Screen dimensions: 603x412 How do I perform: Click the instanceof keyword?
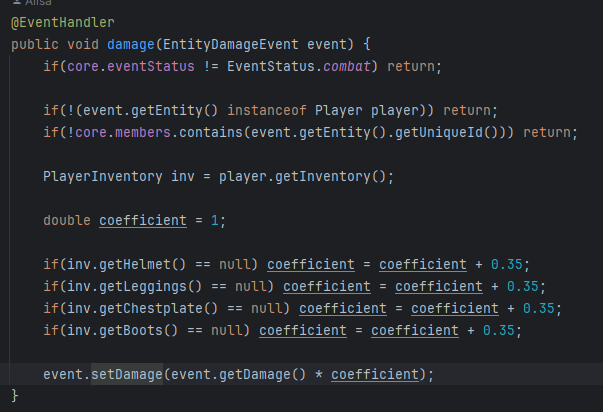pos(267,110)
